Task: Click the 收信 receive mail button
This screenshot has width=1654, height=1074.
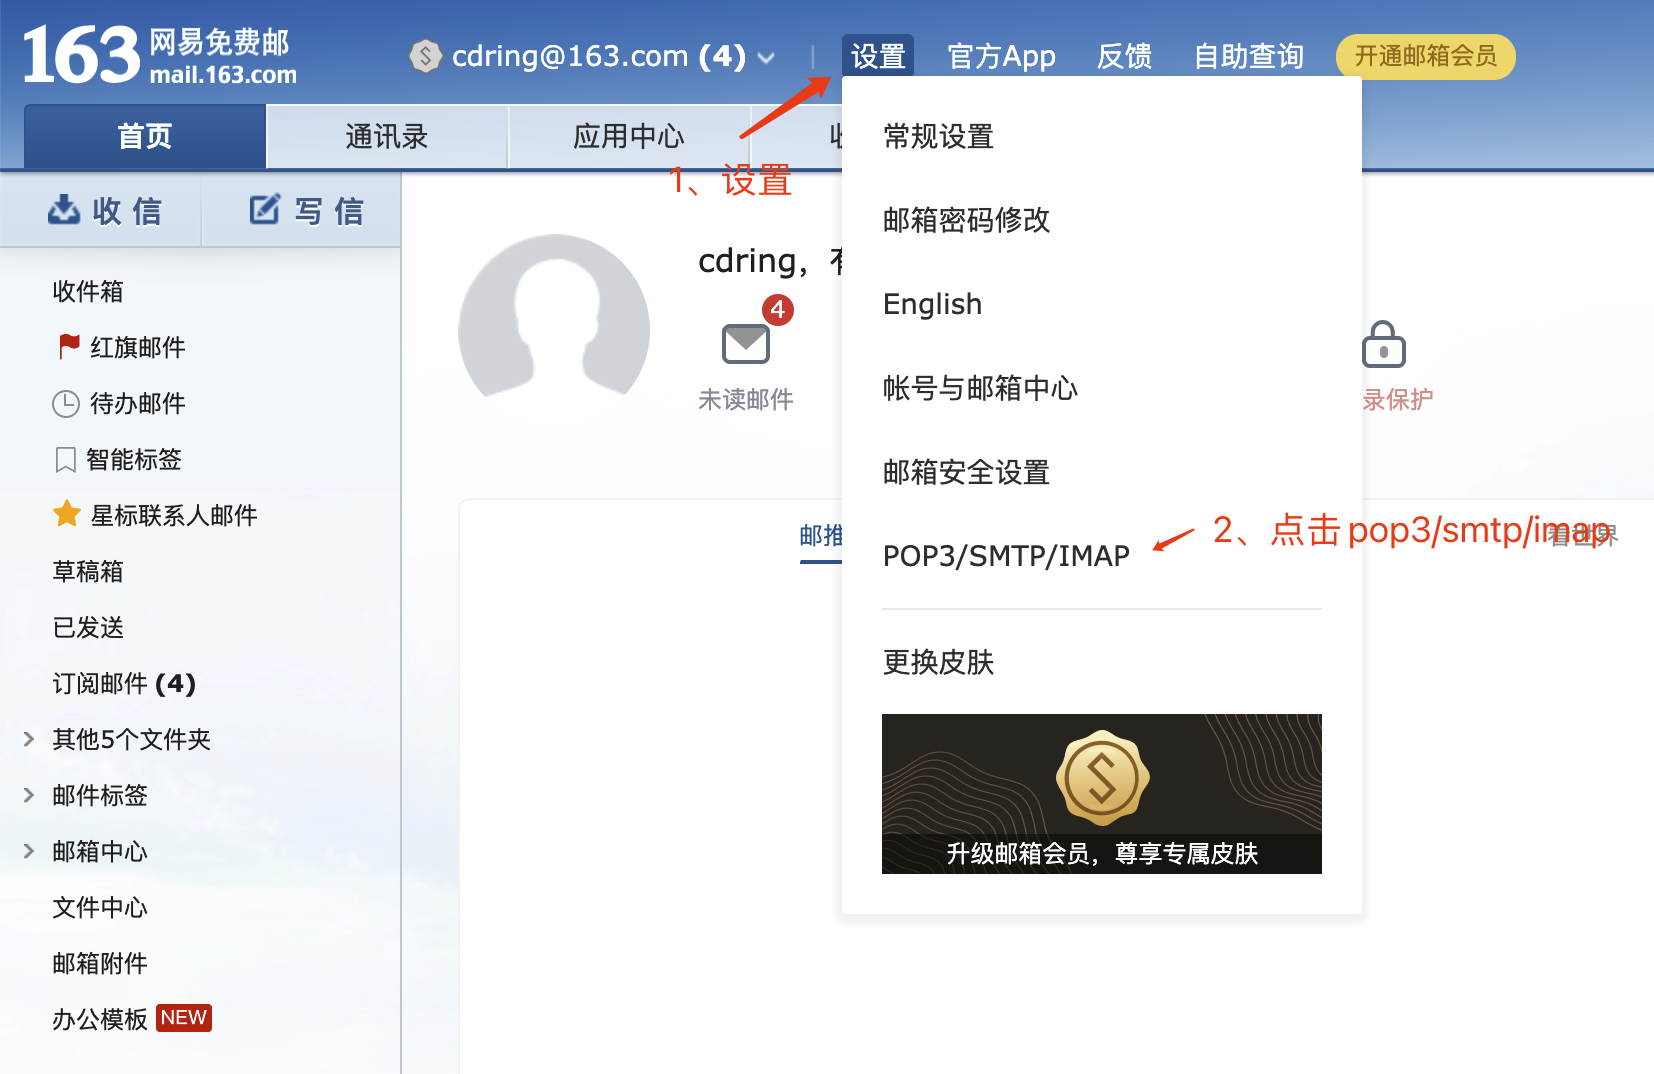Action: [x=103, y=211]
